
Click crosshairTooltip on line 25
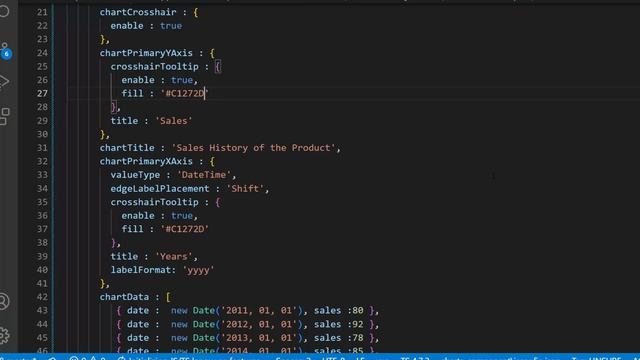coord(154,67)
